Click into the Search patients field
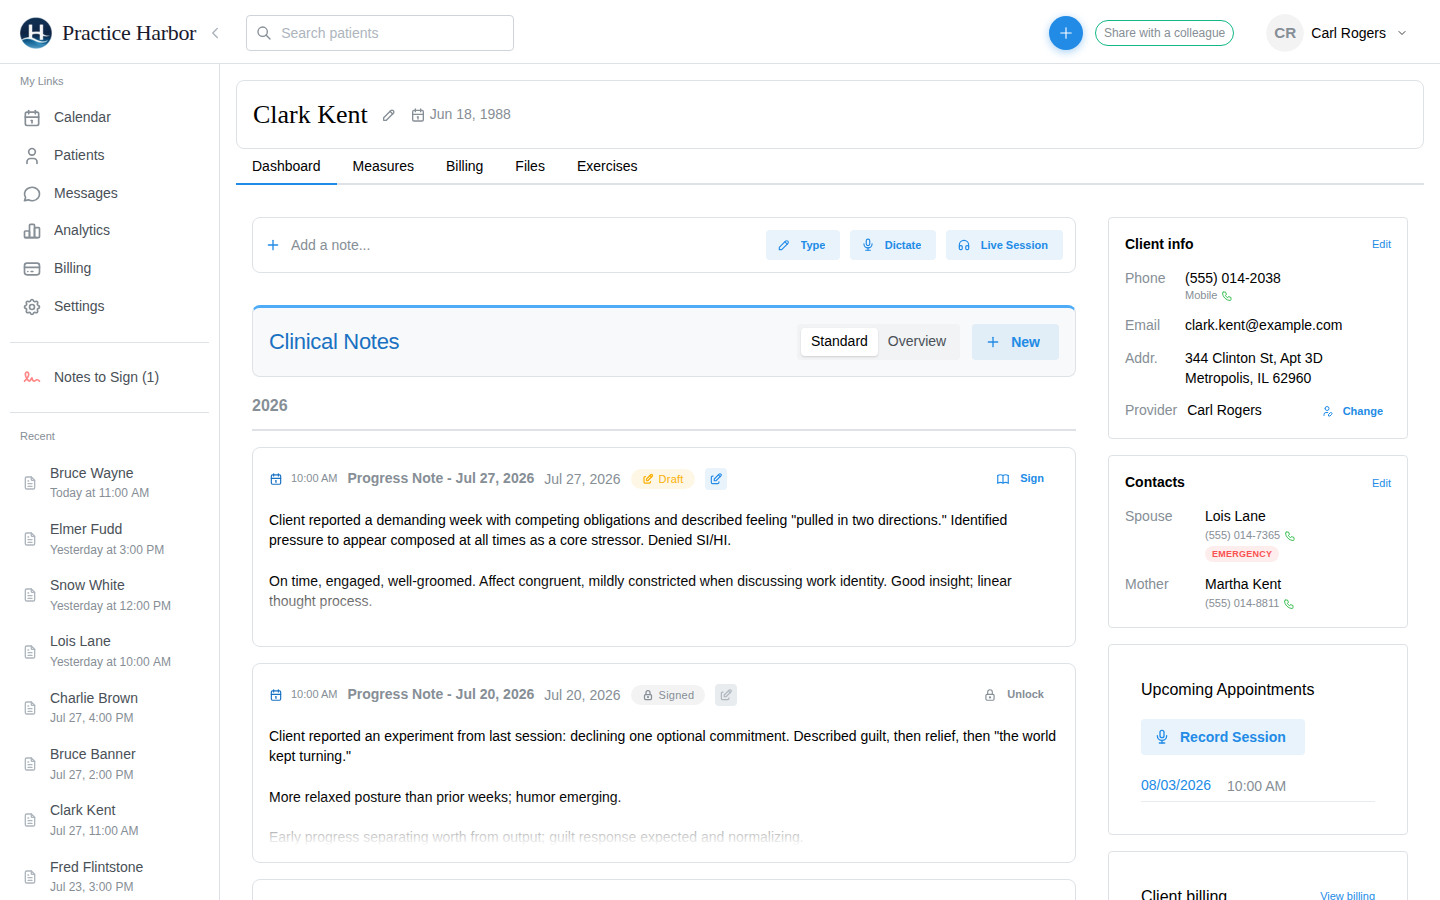1440x900 pixels. (x=380, y=33)
